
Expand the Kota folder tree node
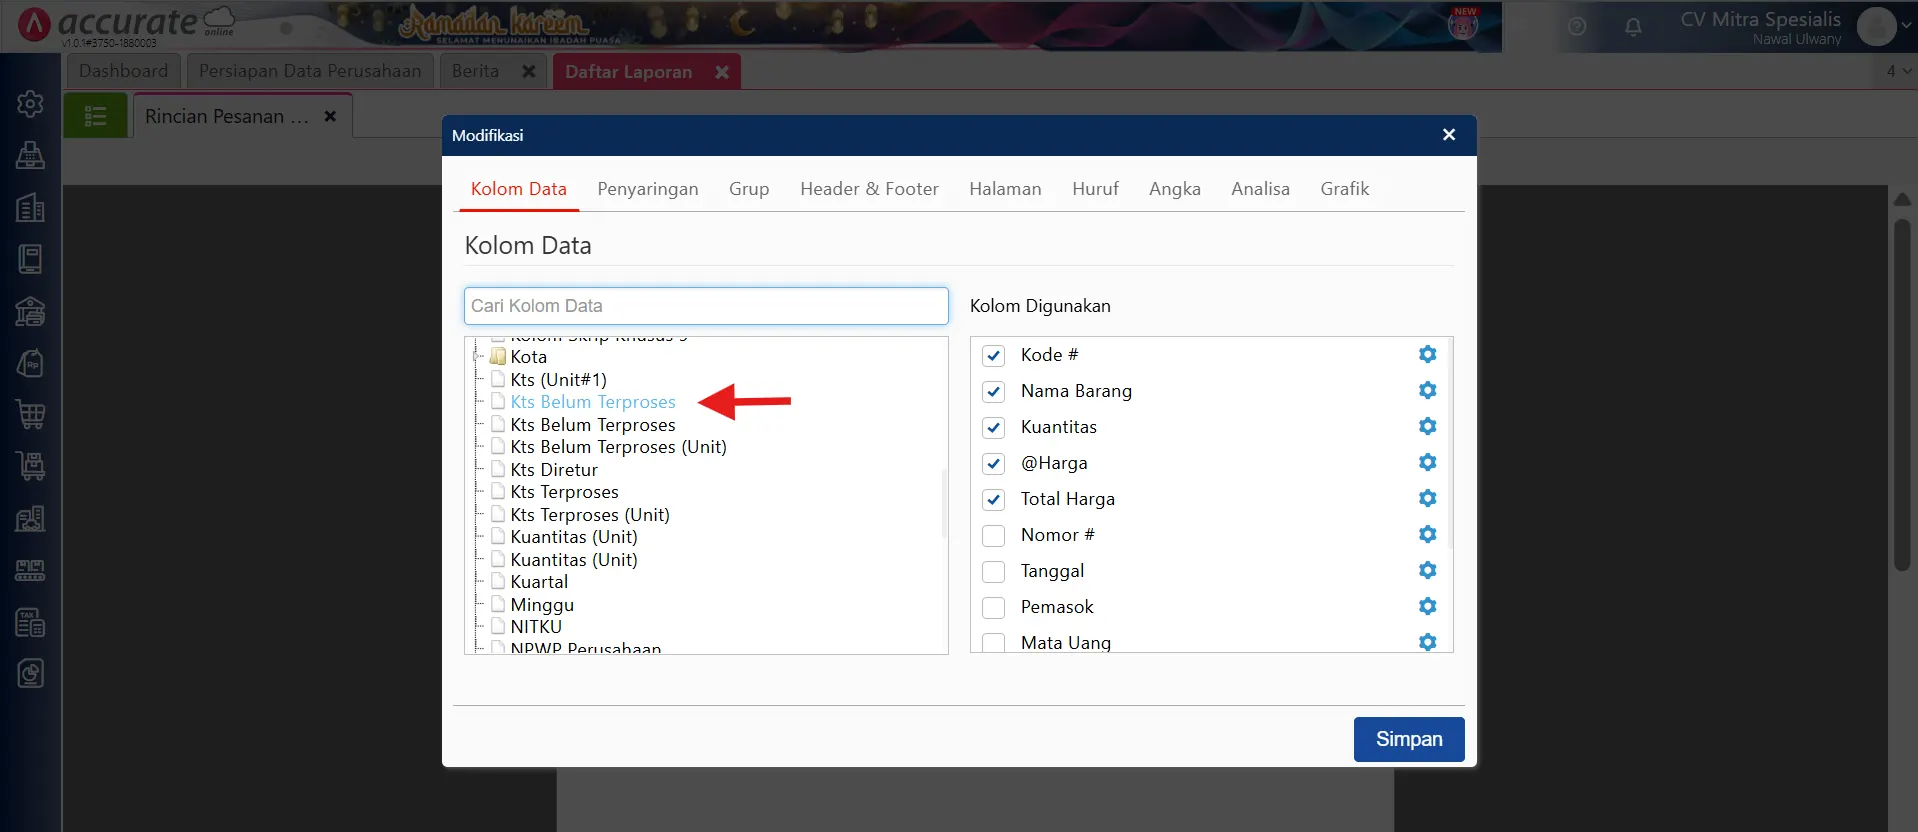coord(479,357)
